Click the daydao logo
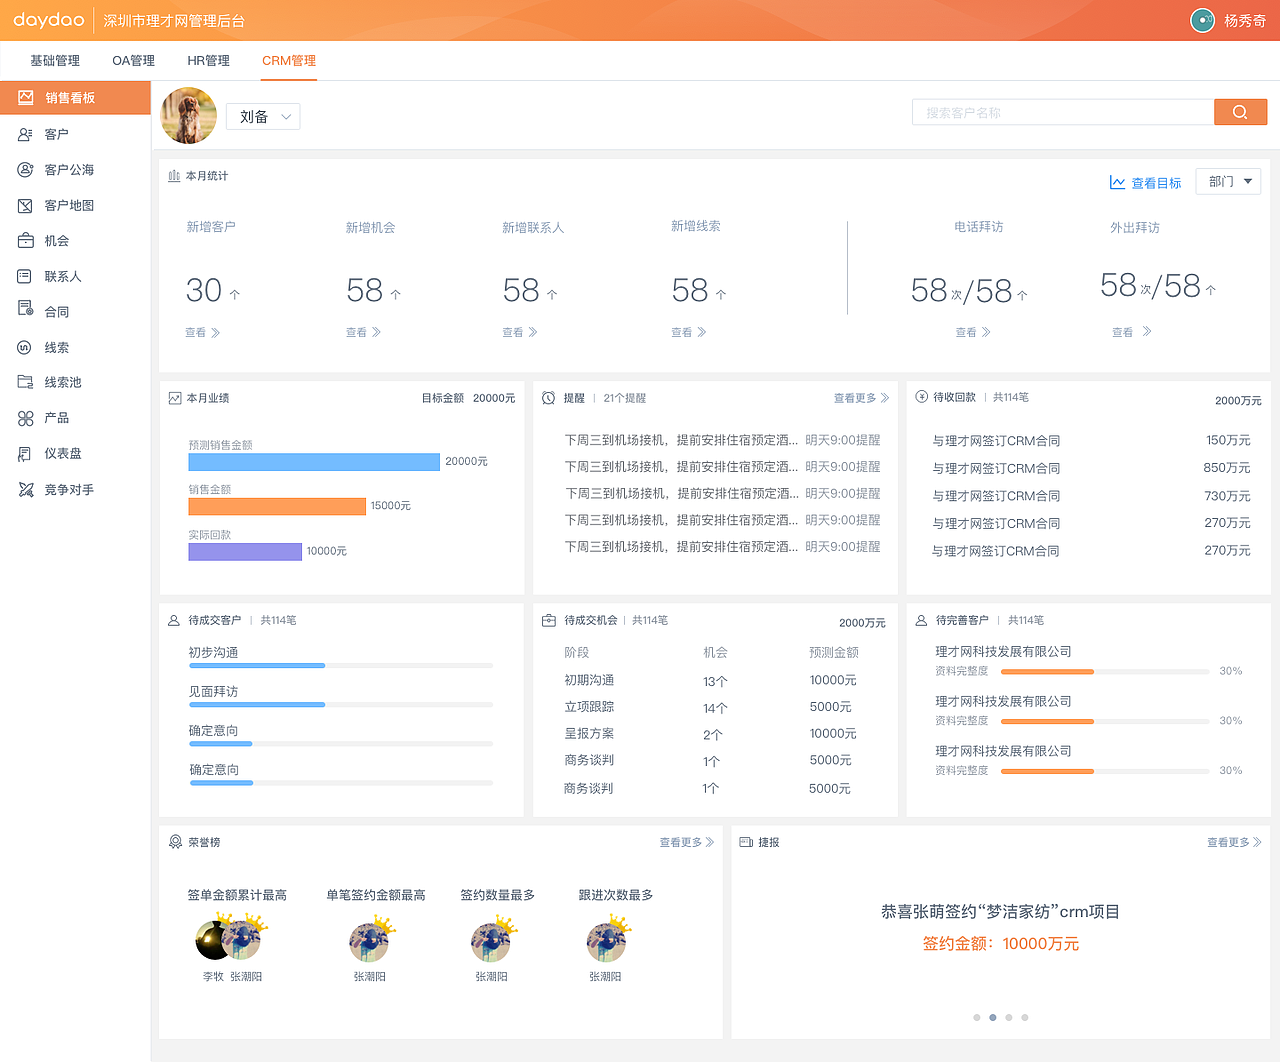The height and width of the screenshot is (1062, 1280). 49,20
